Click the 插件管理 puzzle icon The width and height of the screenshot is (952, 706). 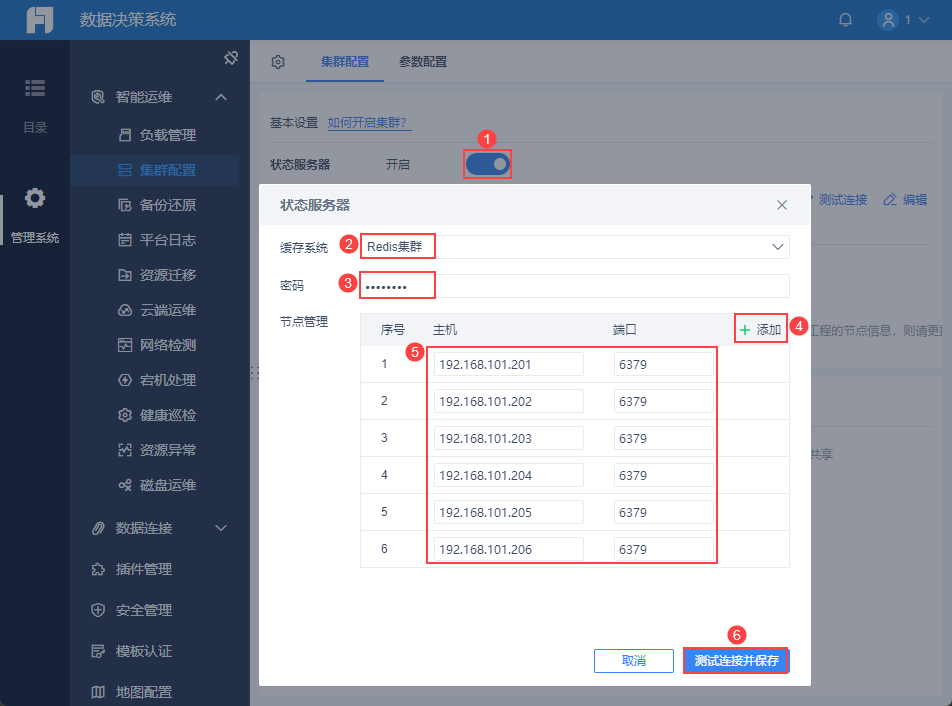pyautogui.click(x=98, y=569)
